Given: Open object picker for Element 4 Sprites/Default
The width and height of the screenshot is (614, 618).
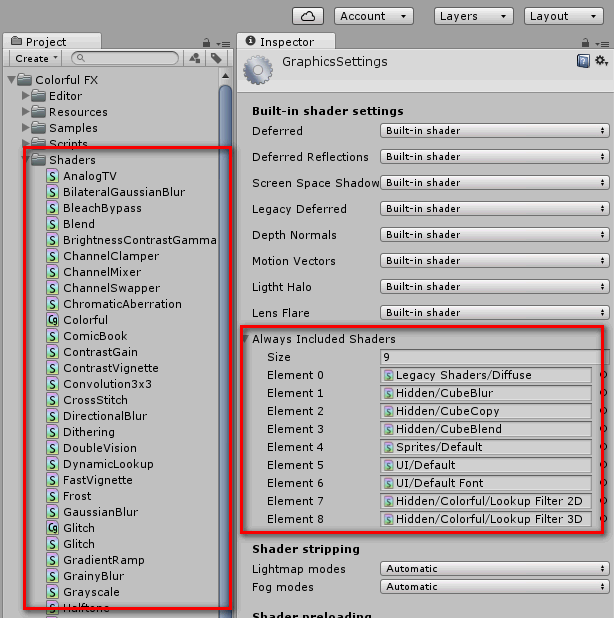Looking at the screenshot, I should (x=603, y=447).
